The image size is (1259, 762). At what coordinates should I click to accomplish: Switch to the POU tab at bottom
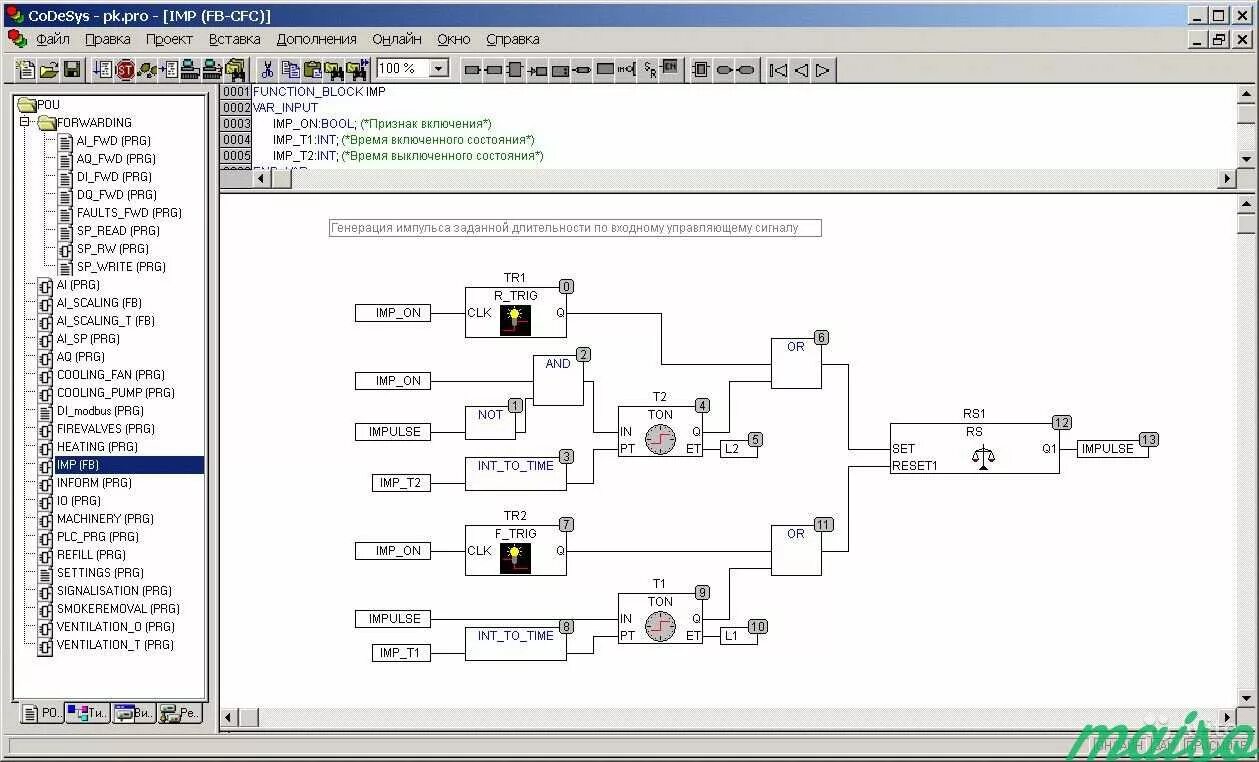[42, 713]
